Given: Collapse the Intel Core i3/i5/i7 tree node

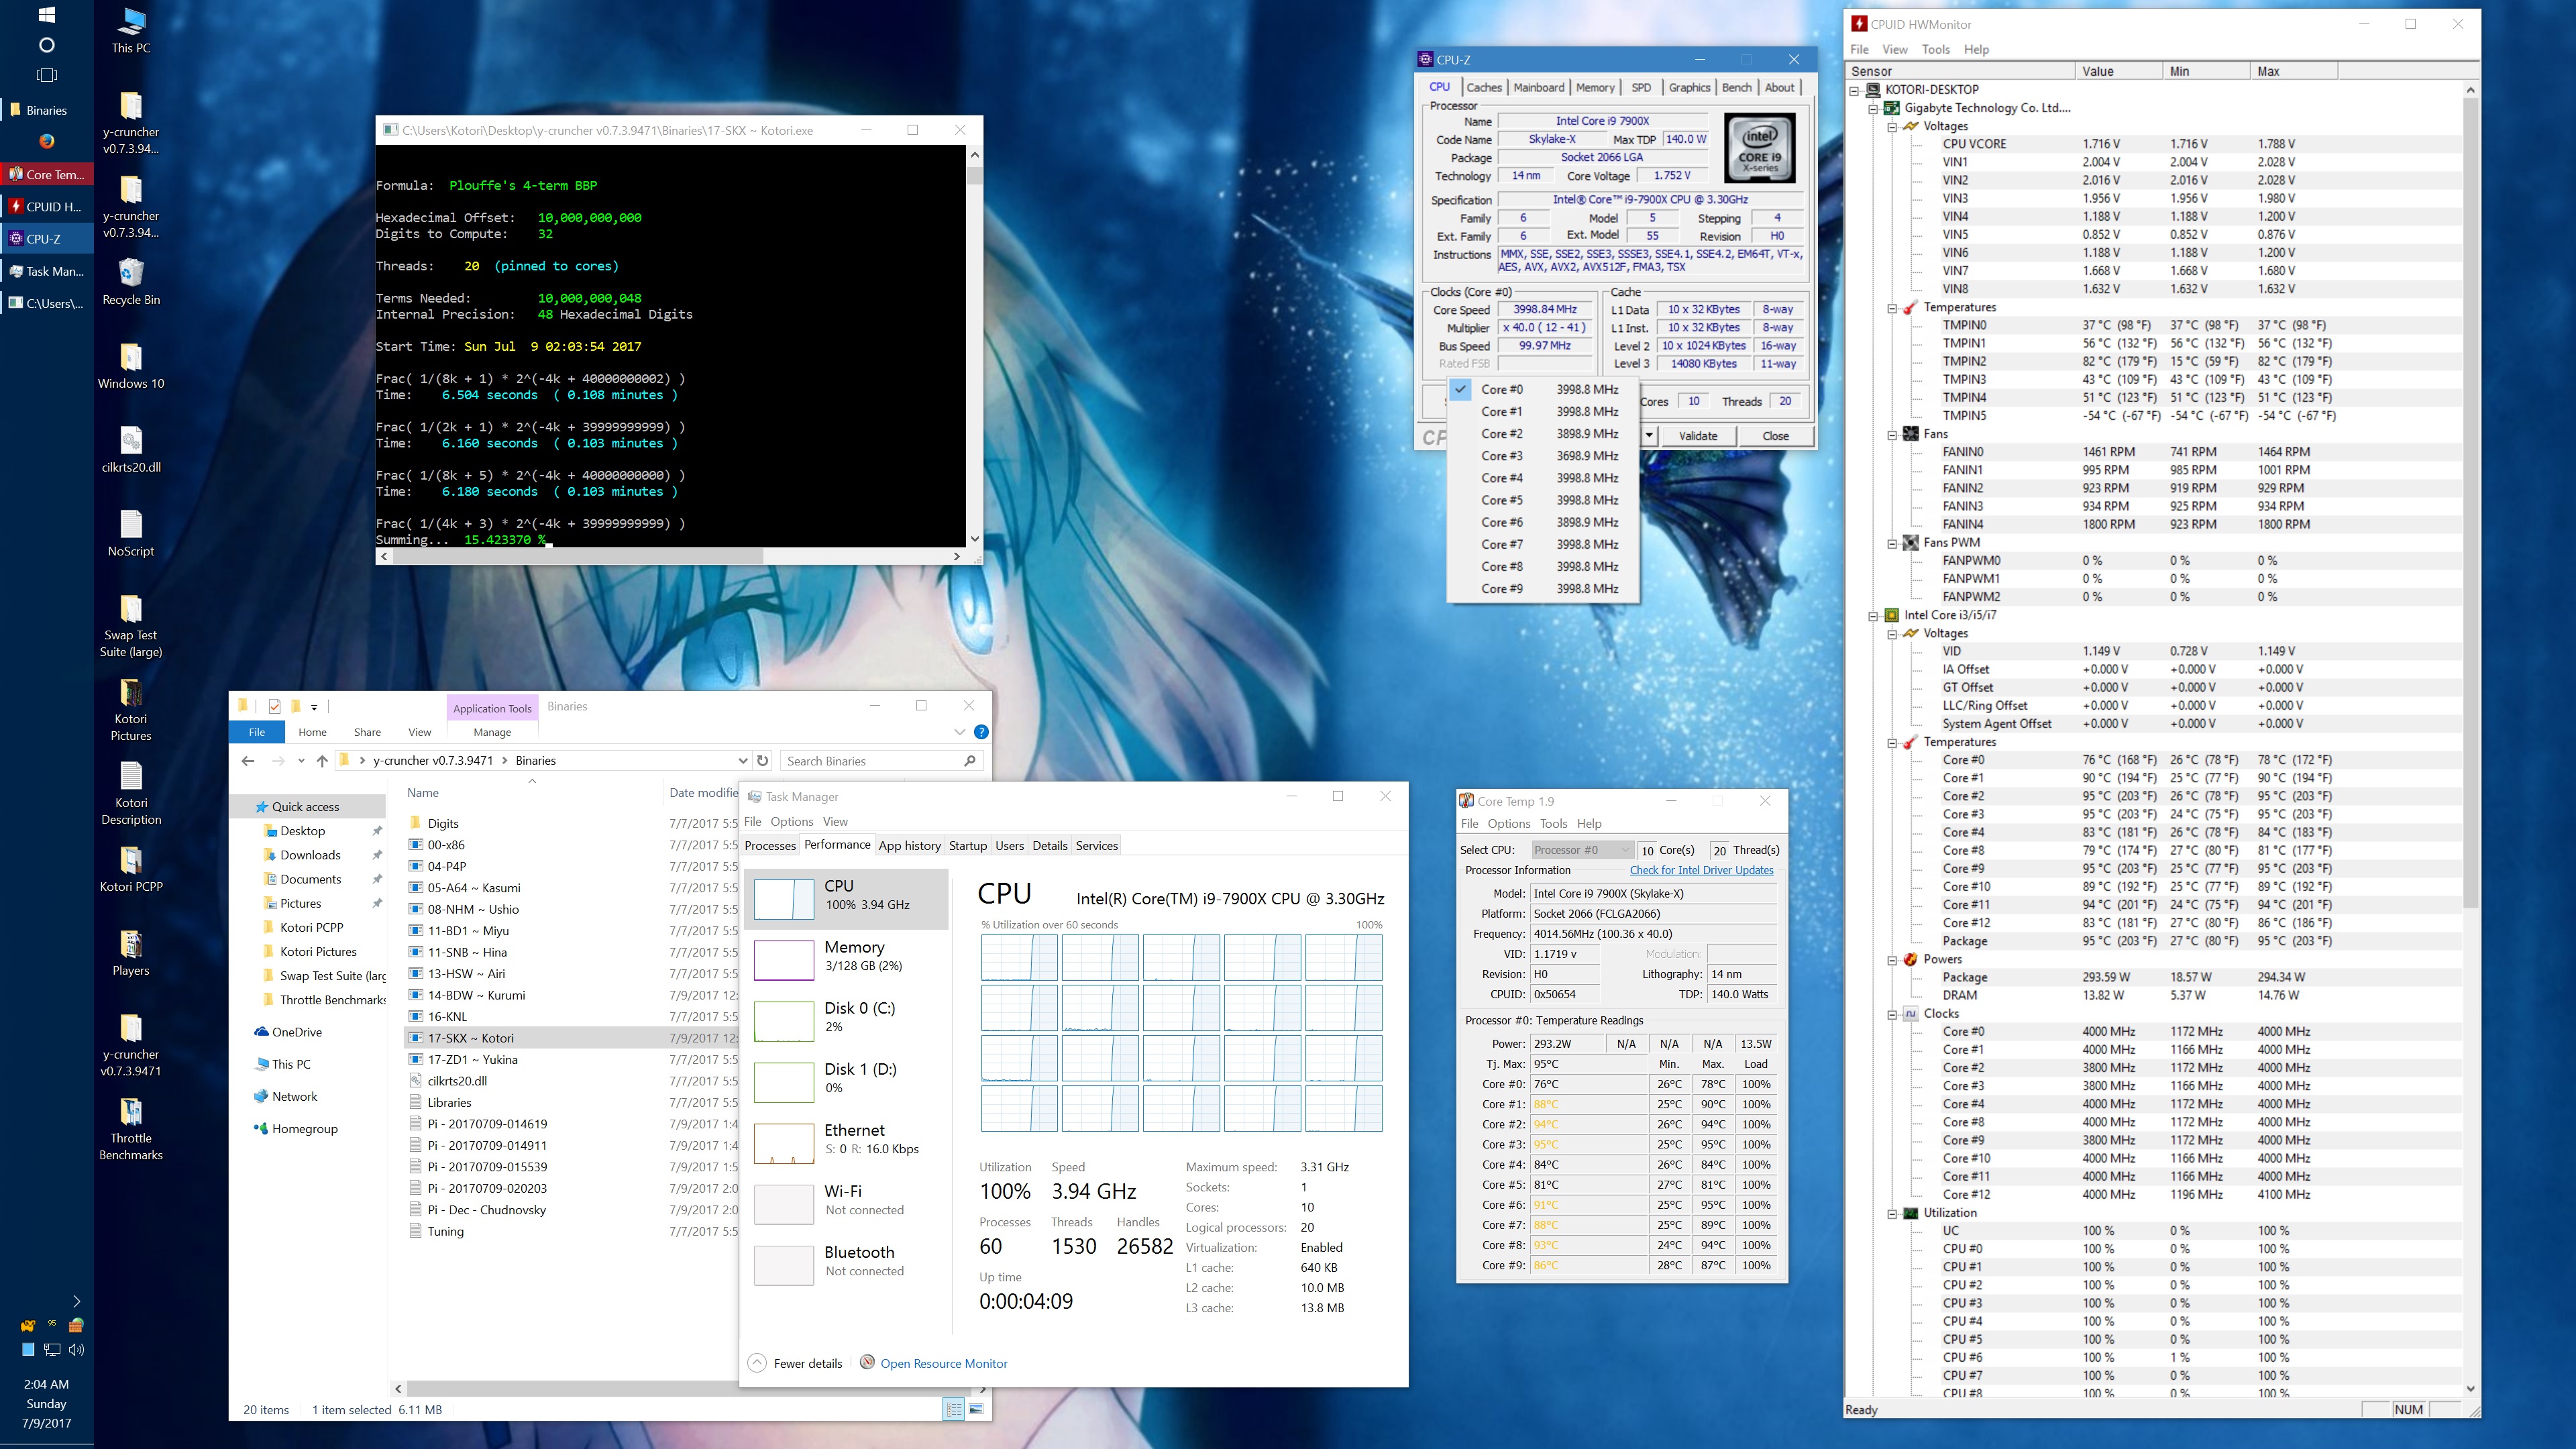Looking at the screenshot, I should (x=1873, y=615).
